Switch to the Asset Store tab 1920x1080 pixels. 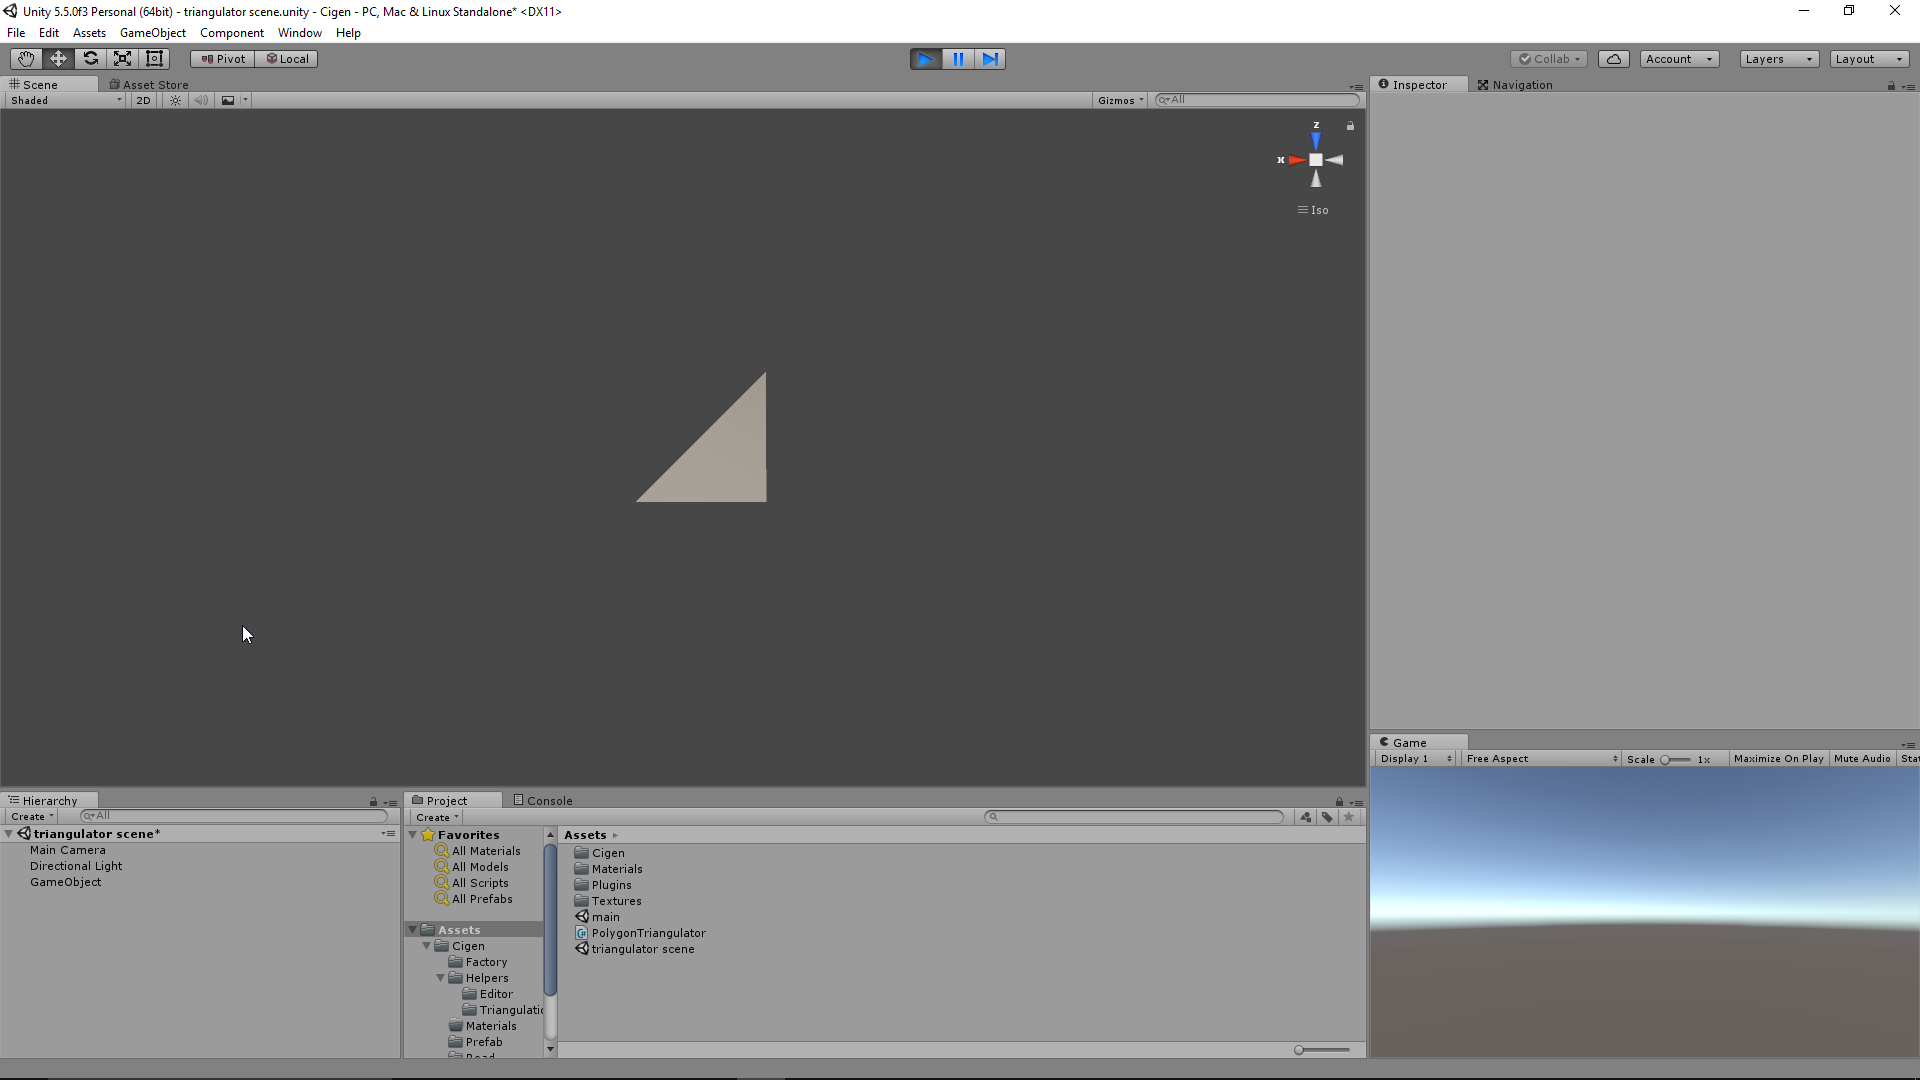coord(149,85)
